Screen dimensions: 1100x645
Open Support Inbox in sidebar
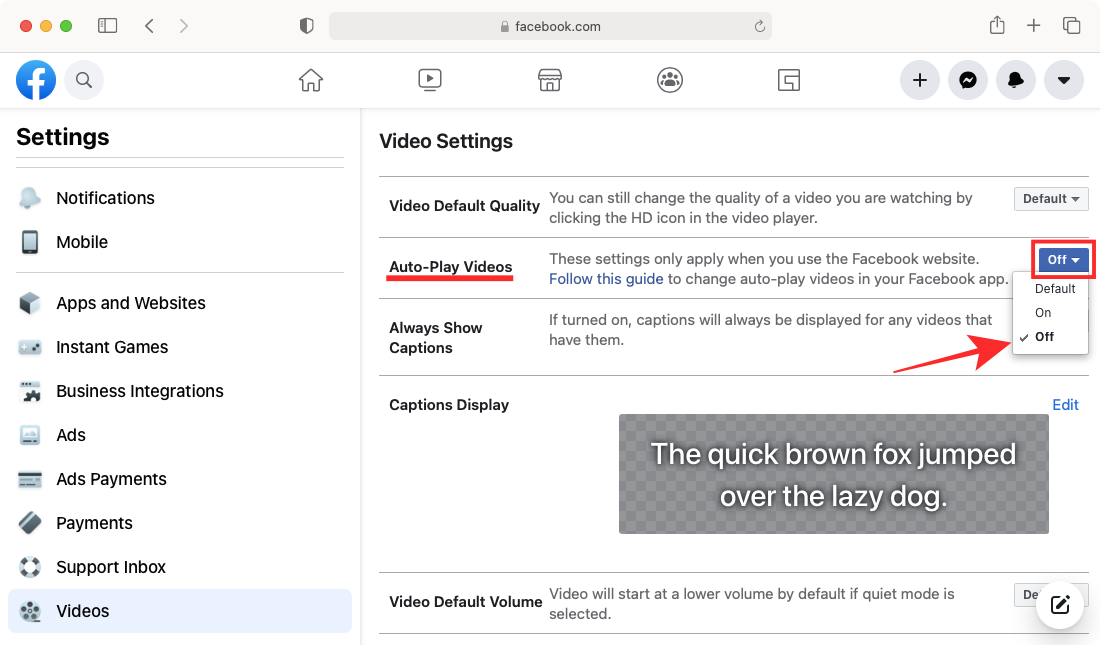(180, 567)
